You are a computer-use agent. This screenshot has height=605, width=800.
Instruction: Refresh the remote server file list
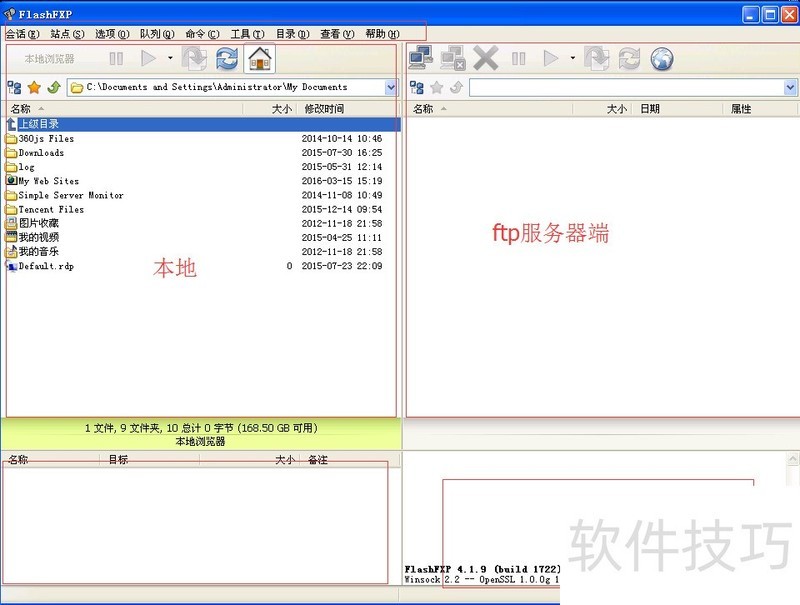629,58
